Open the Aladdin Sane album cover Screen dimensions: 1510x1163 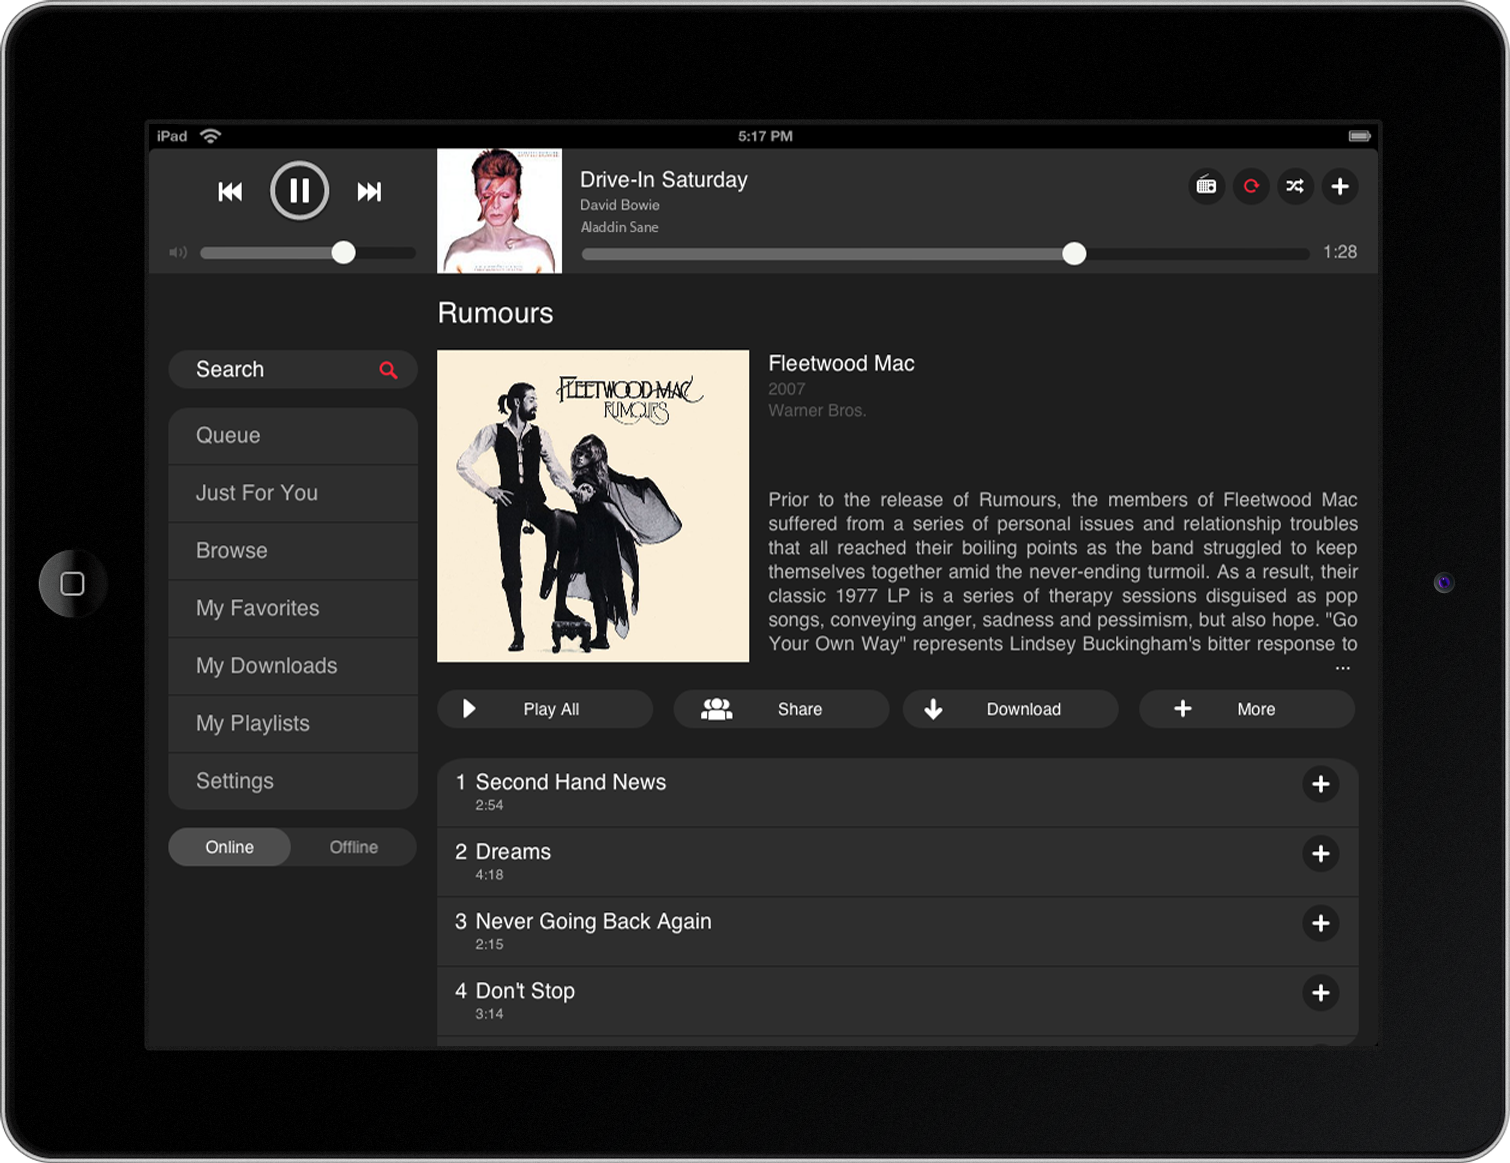[499, 211]
